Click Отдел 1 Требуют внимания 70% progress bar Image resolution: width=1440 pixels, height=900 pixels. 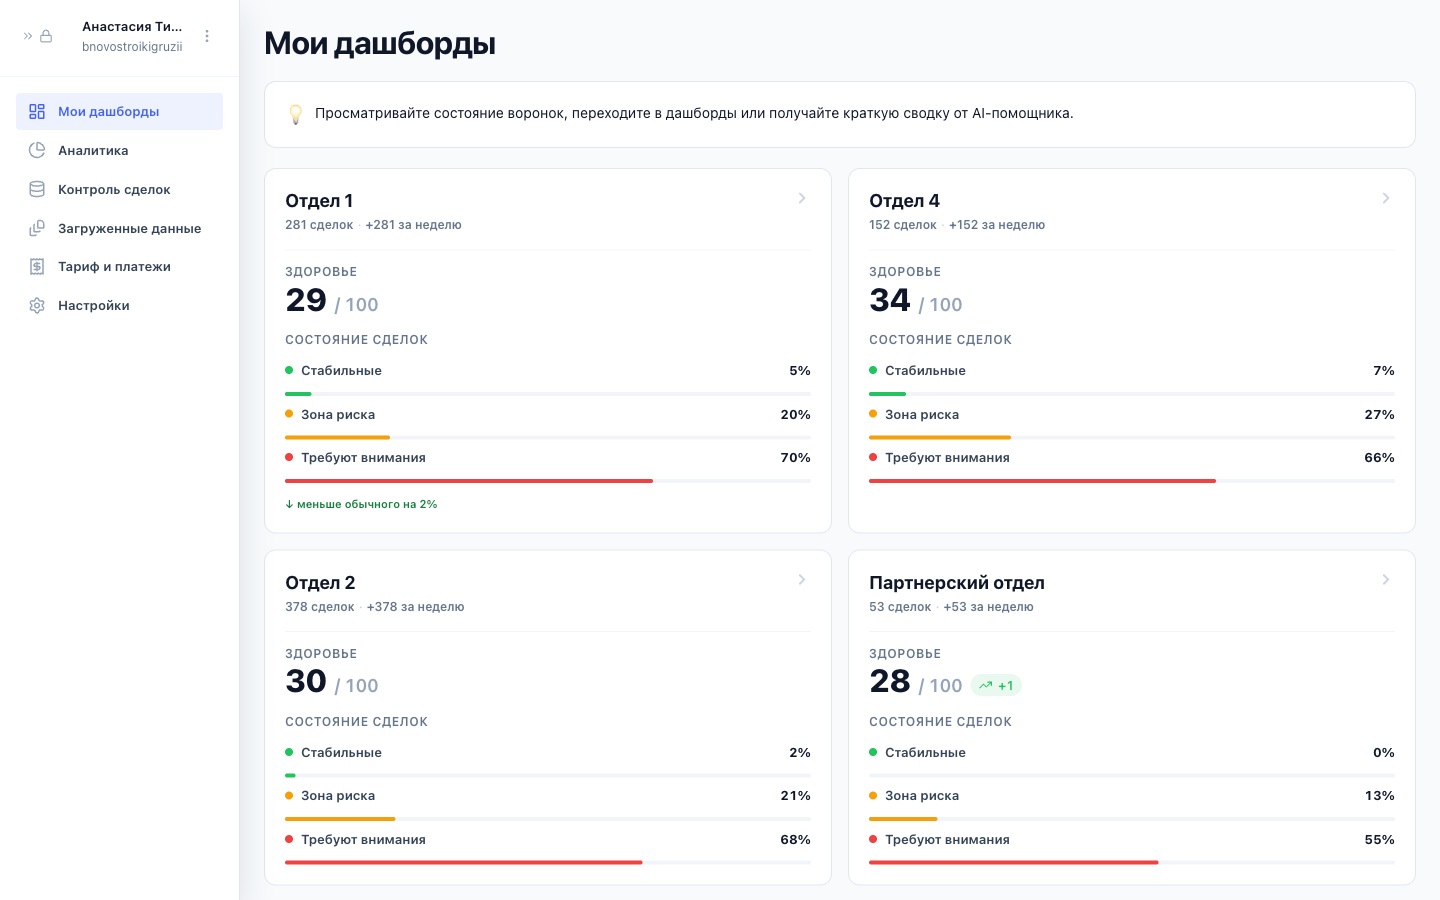pyautogui.click(x=548, y=481)
